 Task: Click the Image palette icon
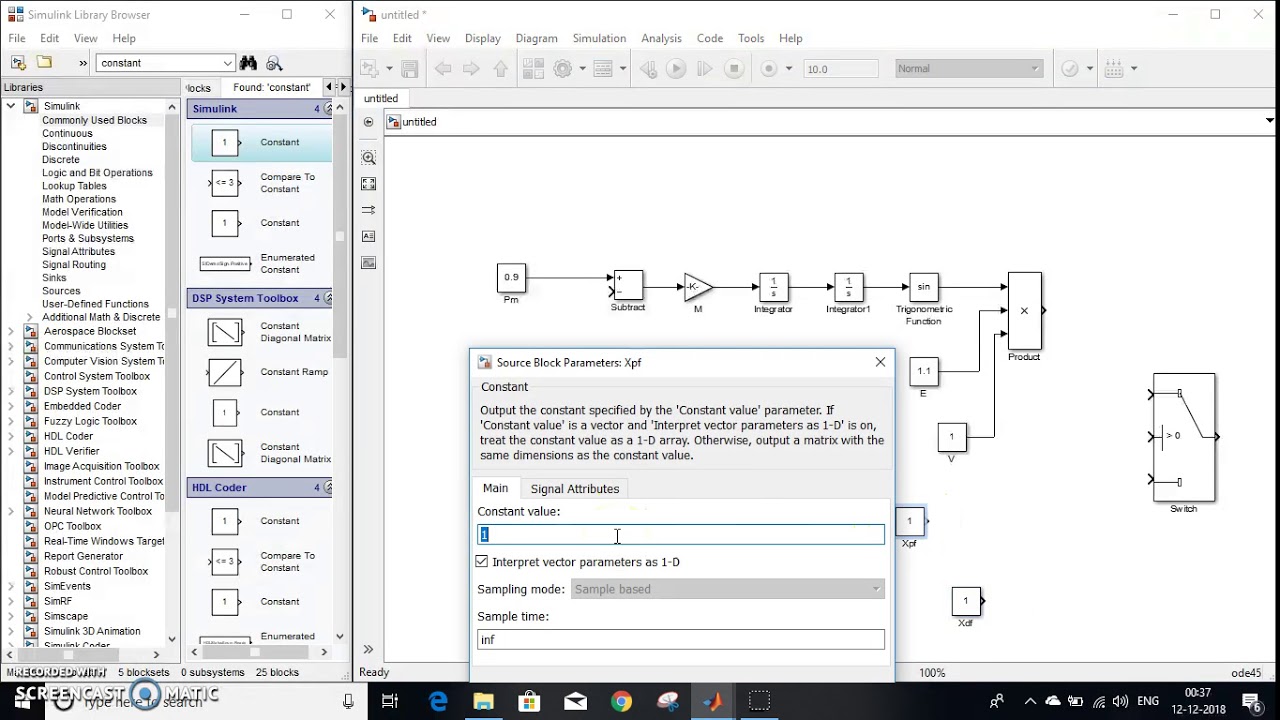(369, 263)
